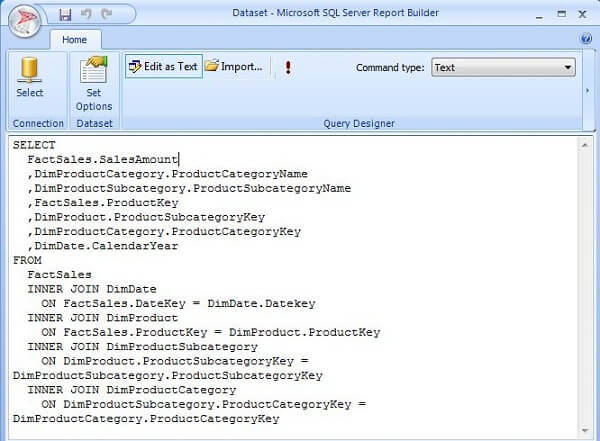Viewport: 600px width, 441px height.
Task: Click on DimProductCategory.ProductCategoryName text
Action: tap(171, 174)
